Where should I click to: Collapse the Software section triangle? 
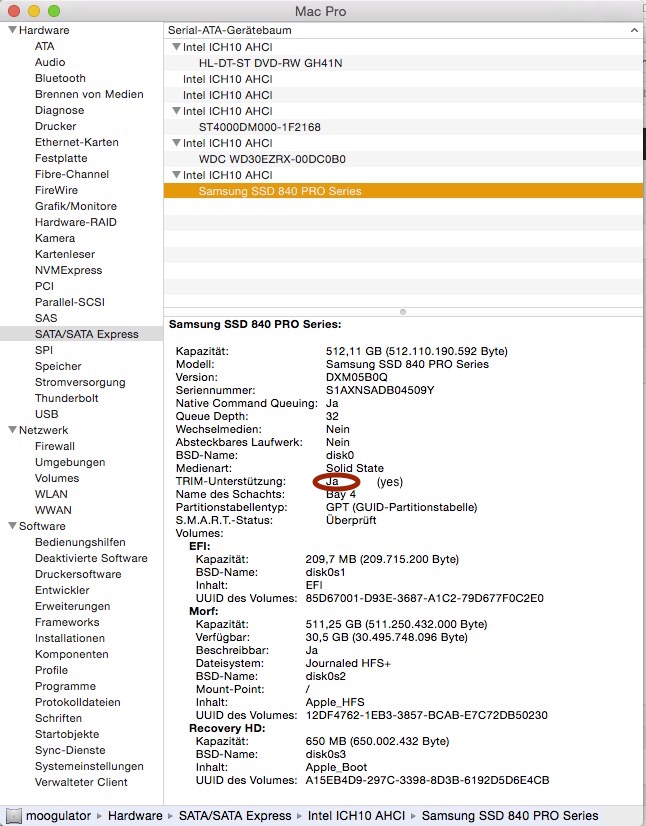click(x=13, y=526)
